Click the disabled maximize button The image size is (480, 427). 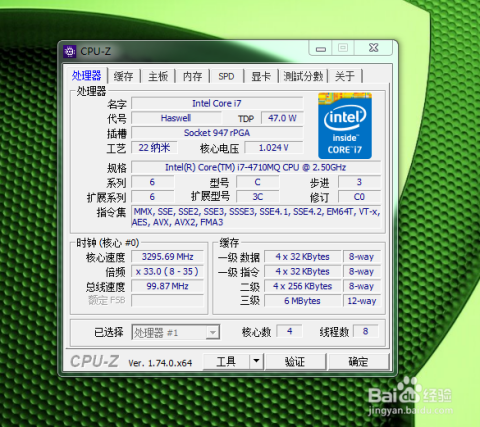(x=343, y=48)
